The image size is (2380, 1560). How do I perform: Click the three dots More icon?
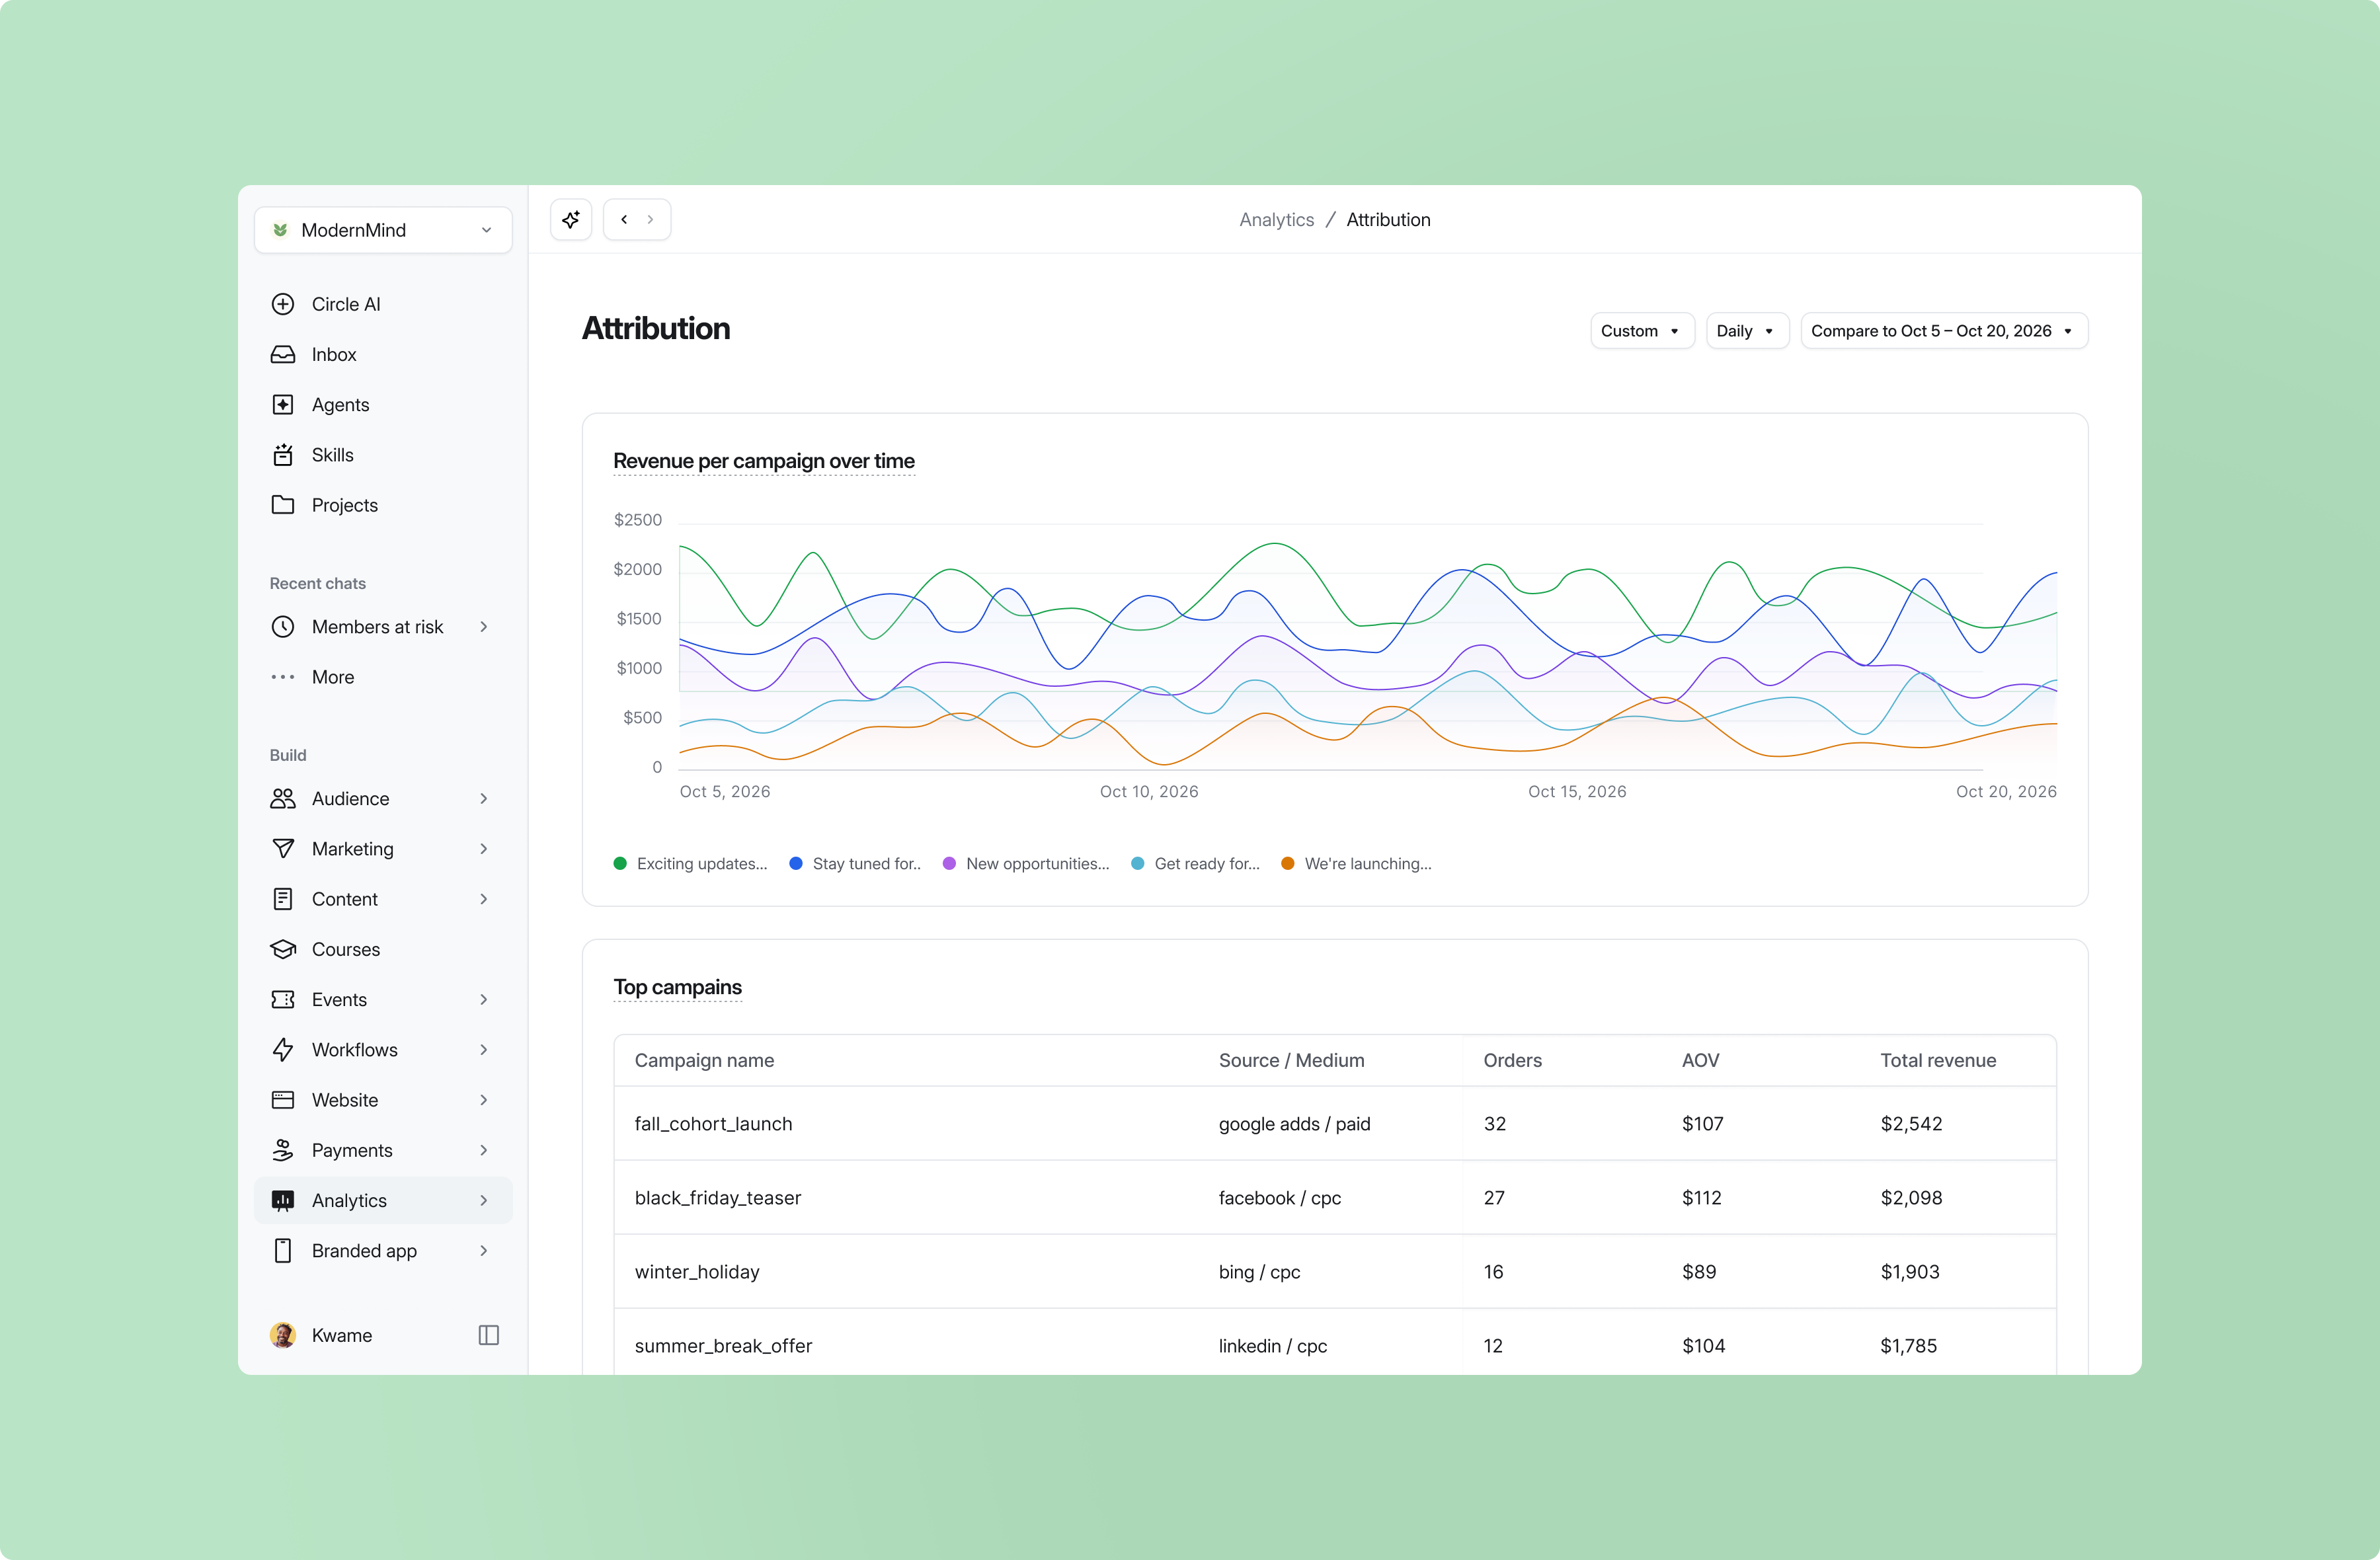pos(283,677)
